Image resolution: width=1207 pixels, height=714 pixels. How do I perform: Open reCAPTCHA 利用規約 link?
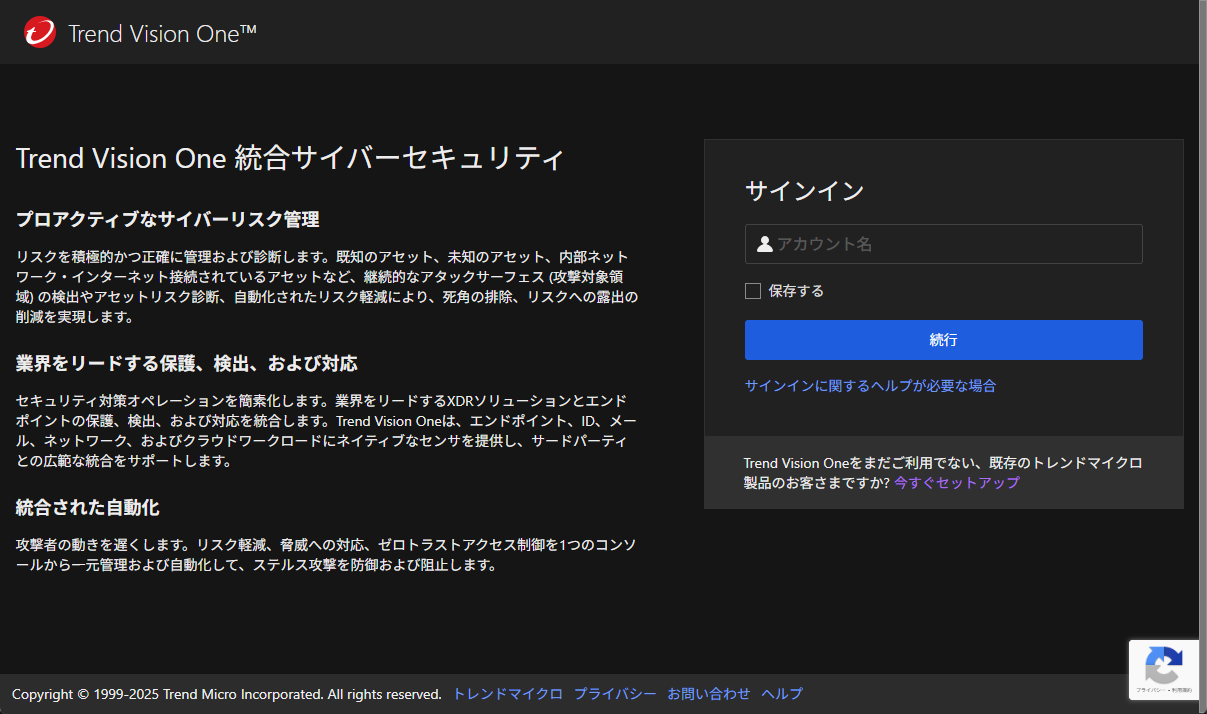tap(1180, 688)
